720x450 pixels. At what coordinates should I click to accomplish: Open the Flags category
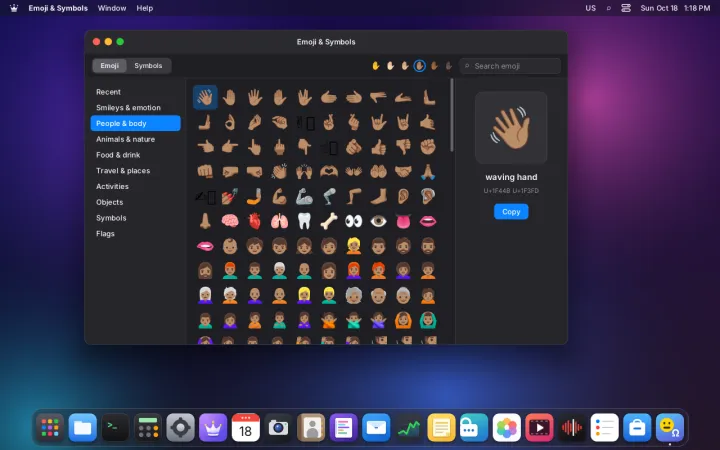pos(135,233)
